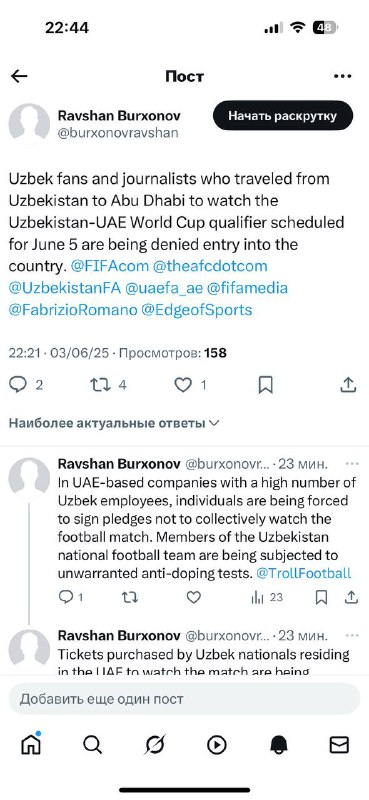Open Ravshan Burxonov's profile avatar at top
The width and height of the screenshot is (369, 800).
pyautogui.click(x=29, y=124)
